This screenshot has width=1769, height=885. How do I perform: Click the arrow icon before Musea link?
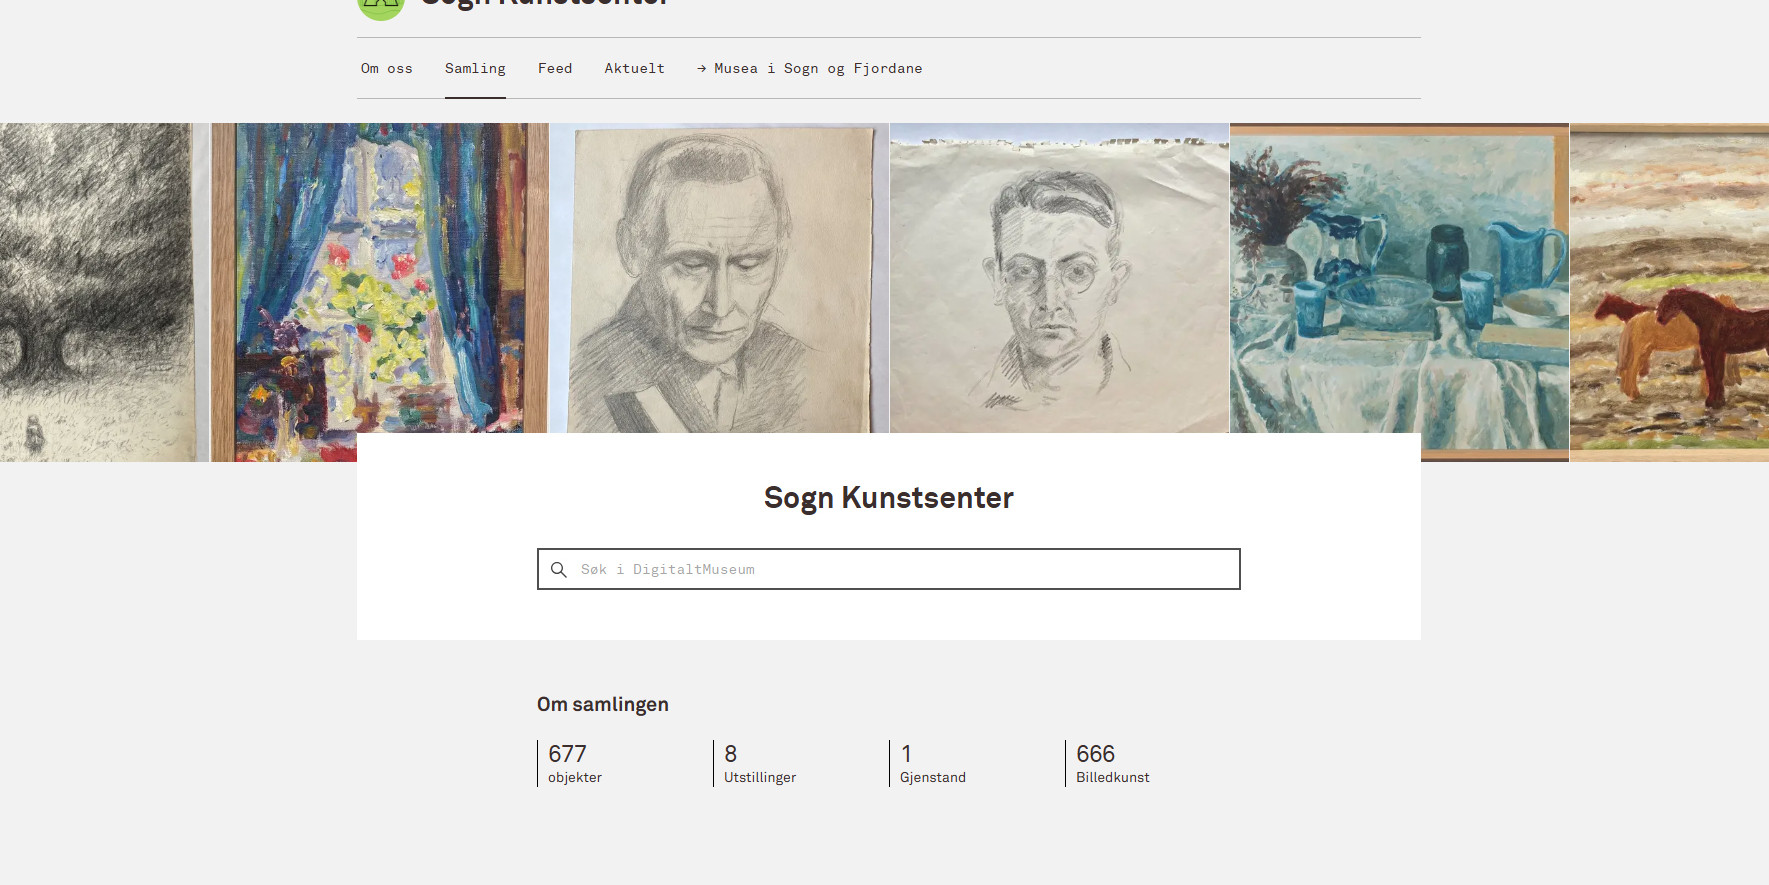tap(702, 69)
